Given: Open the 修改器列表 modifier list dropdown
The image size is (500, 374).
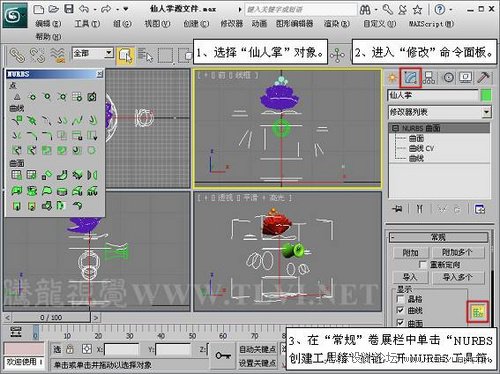Looking at the screenshot, I should 486,112.
